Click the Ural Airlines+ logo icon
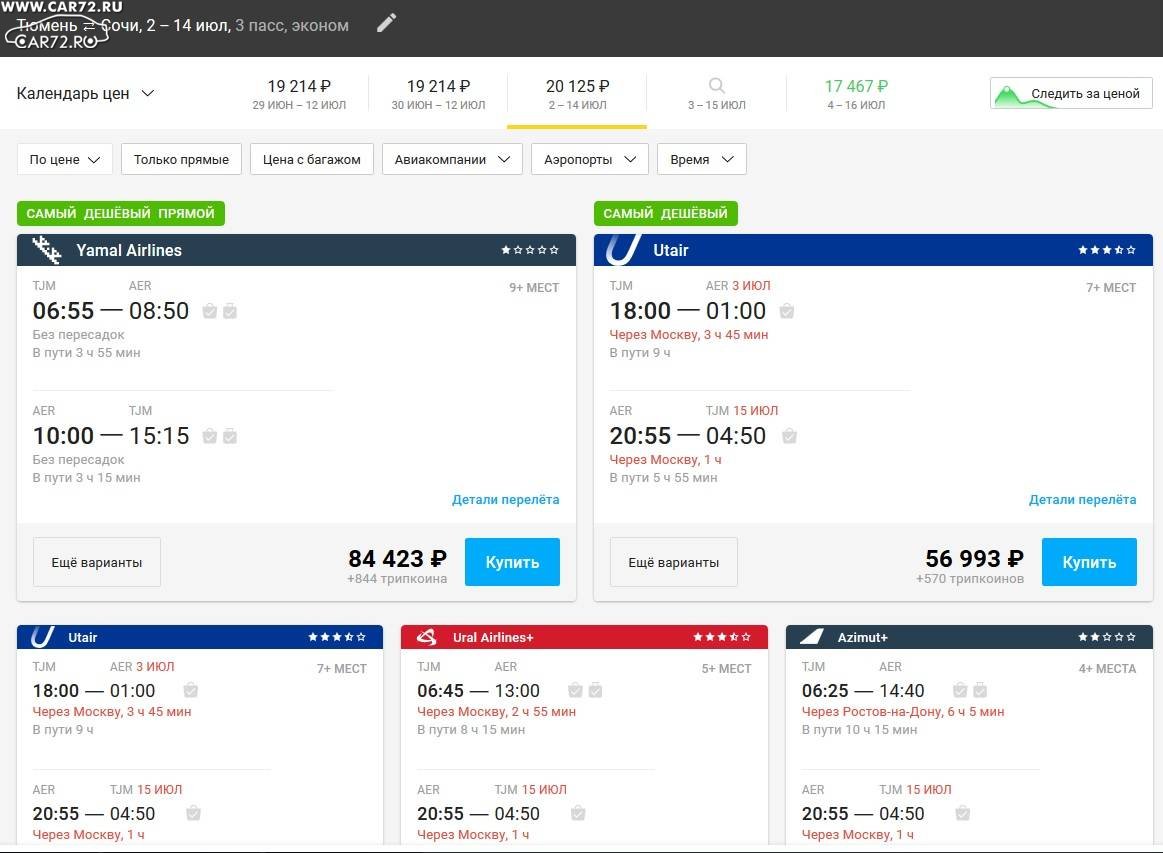Viewport: 1163px width, 853px height. point(426,637)
